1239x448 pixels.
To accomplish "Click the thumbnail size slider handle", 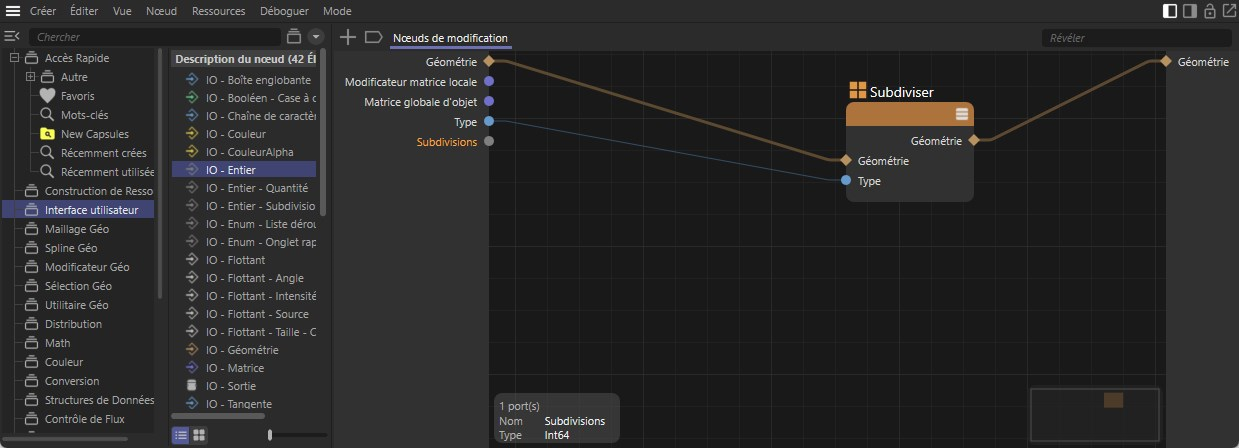I will click(270, 435).
